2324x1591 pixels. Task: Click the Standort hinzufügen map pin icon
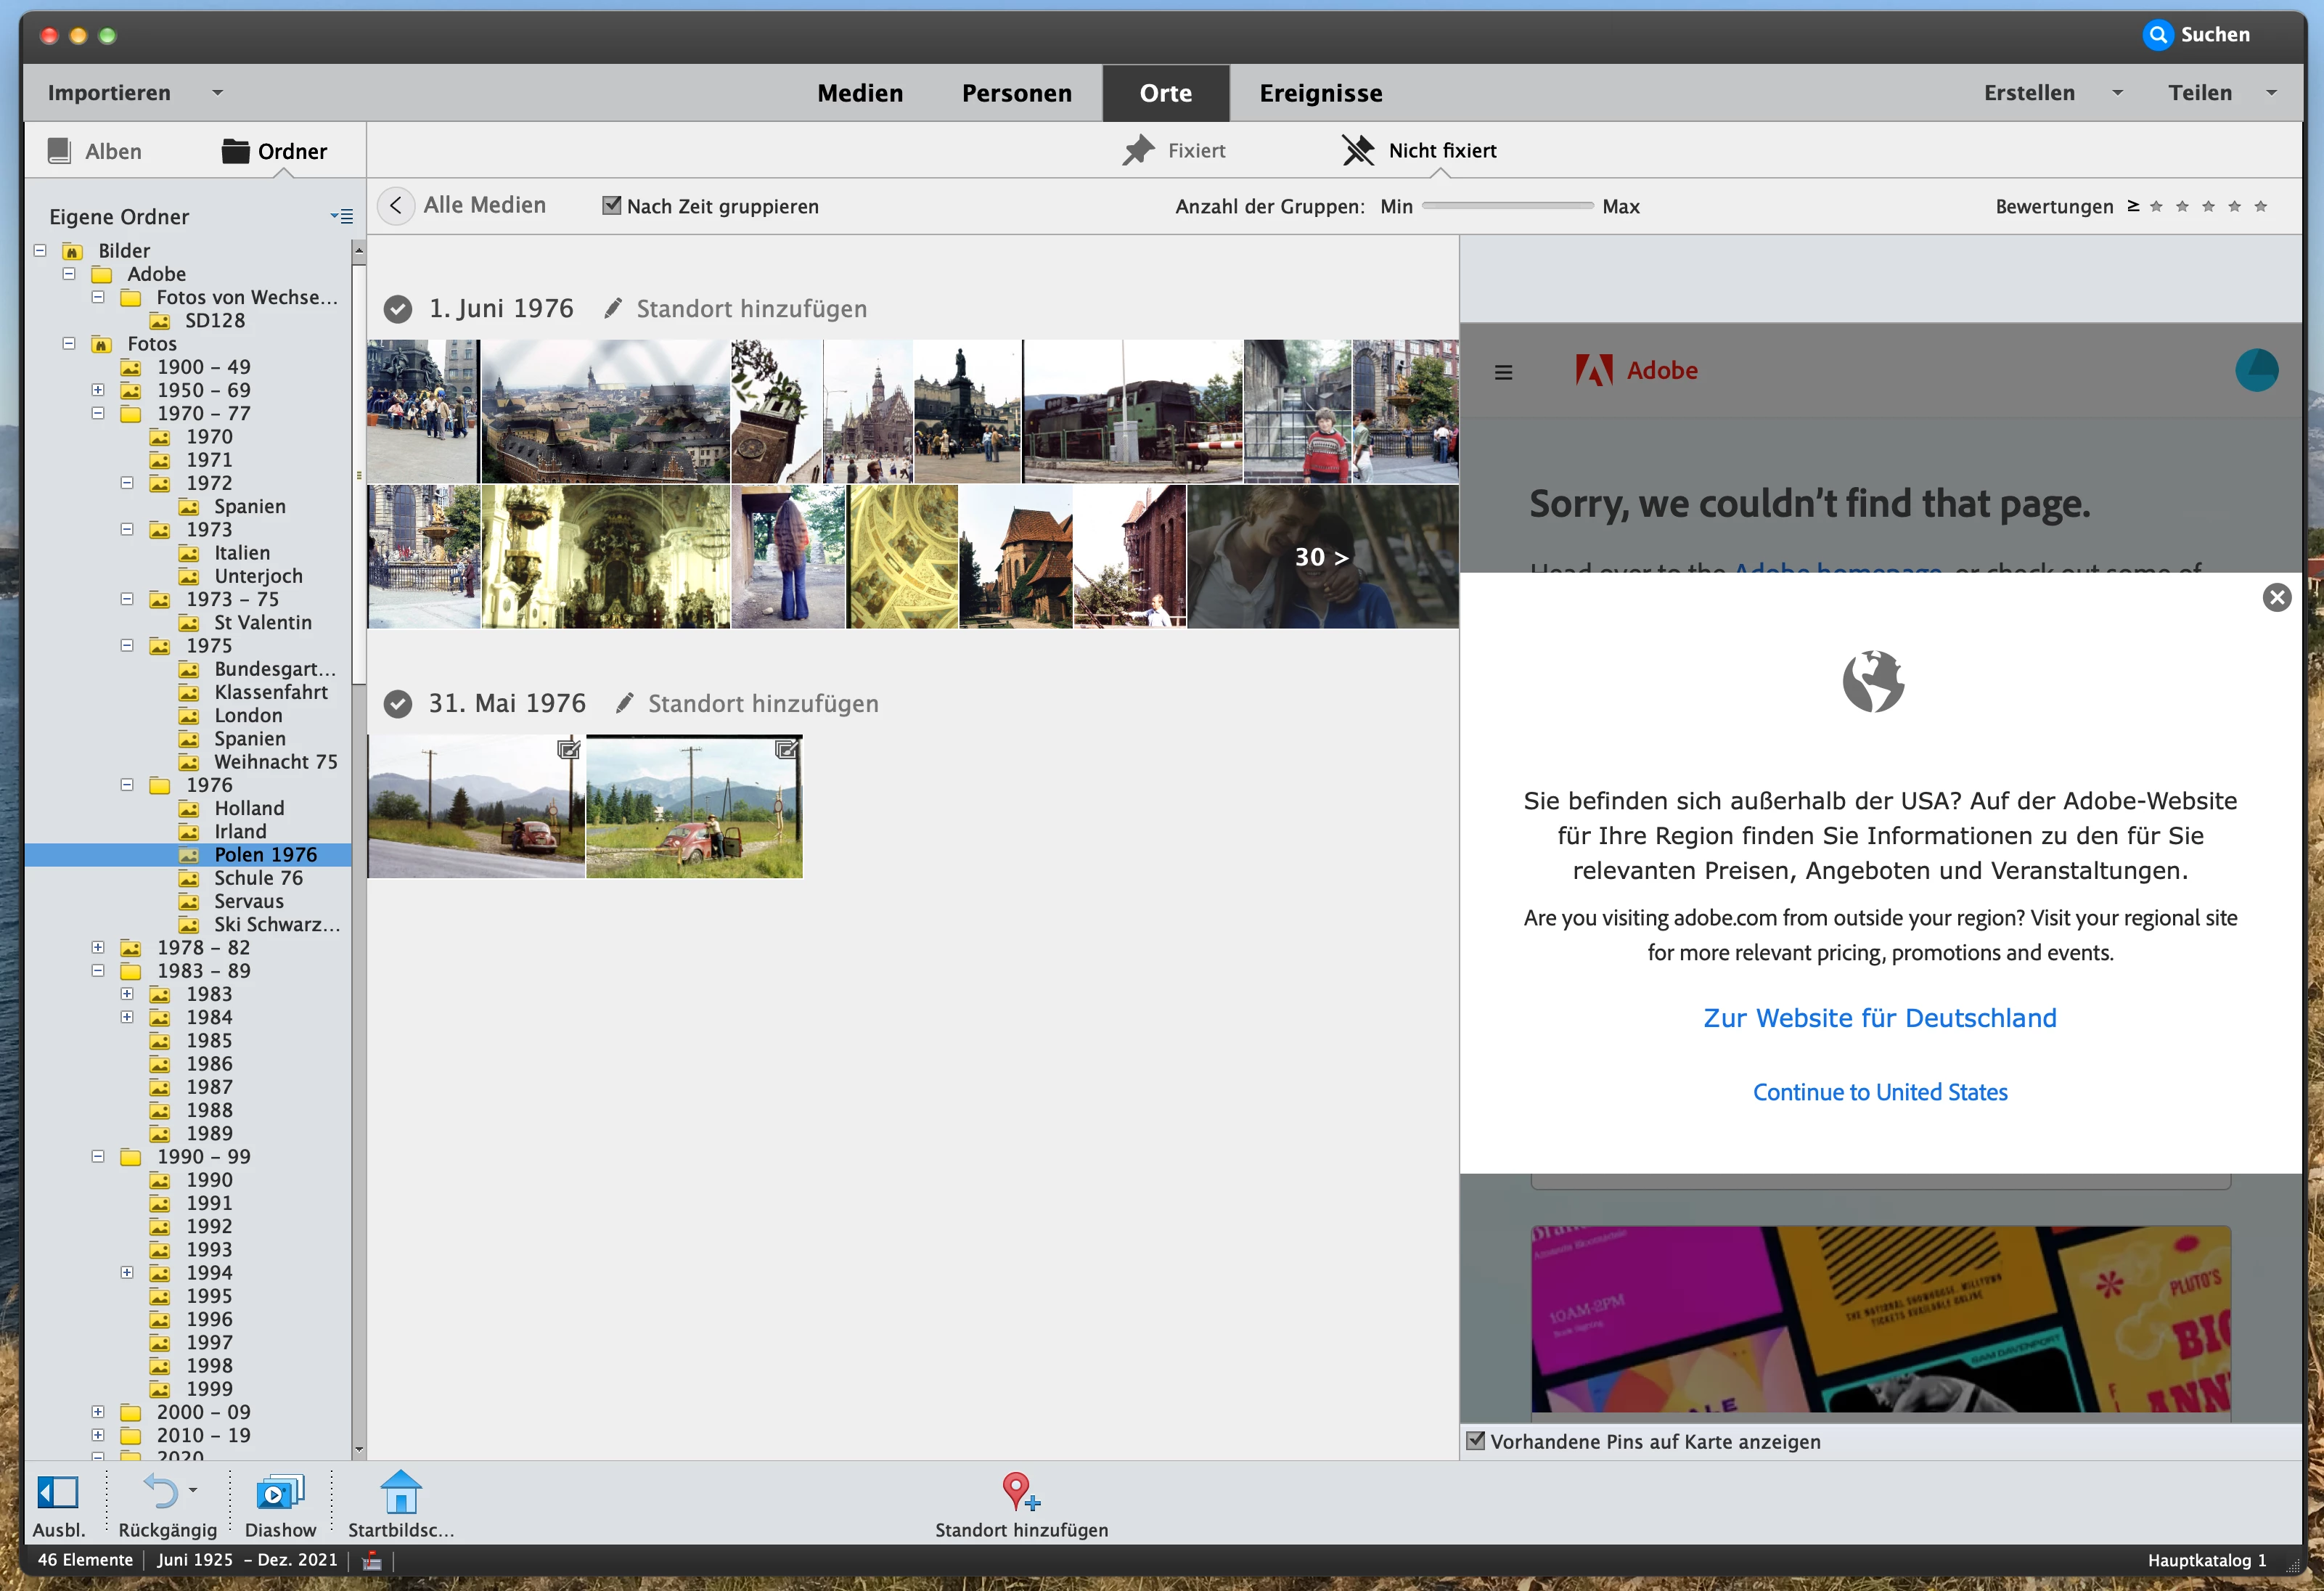[x=1019, y=1491]
